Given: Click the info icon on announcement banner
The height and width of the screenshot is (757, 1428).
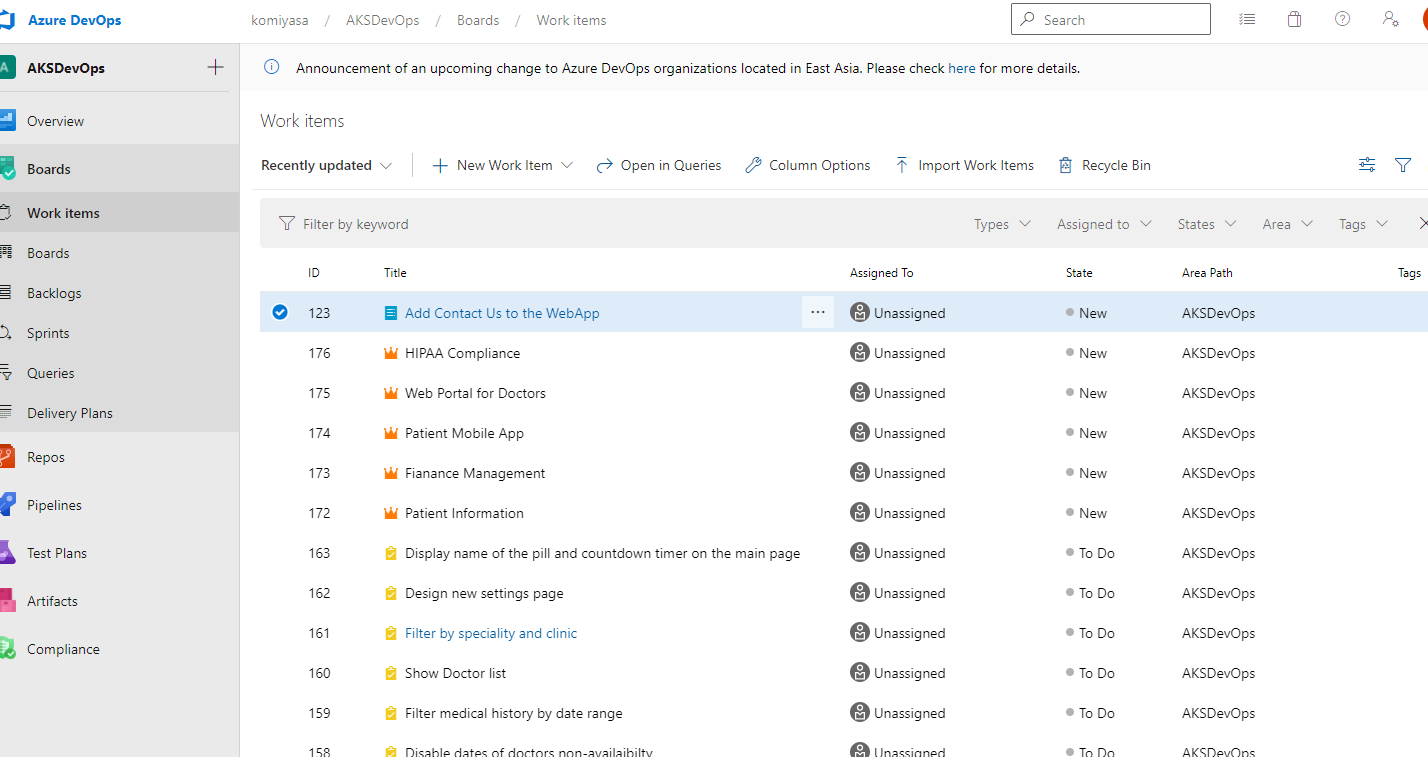Looking at the screenshot, I should pyautogui.click(x=271, y=68).
